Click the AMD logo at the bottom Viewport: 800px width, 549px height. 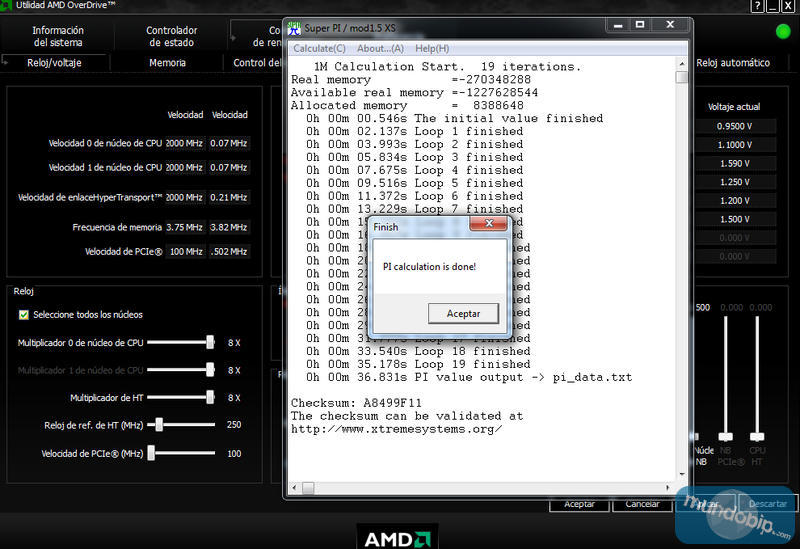click(x=397, y=538)
